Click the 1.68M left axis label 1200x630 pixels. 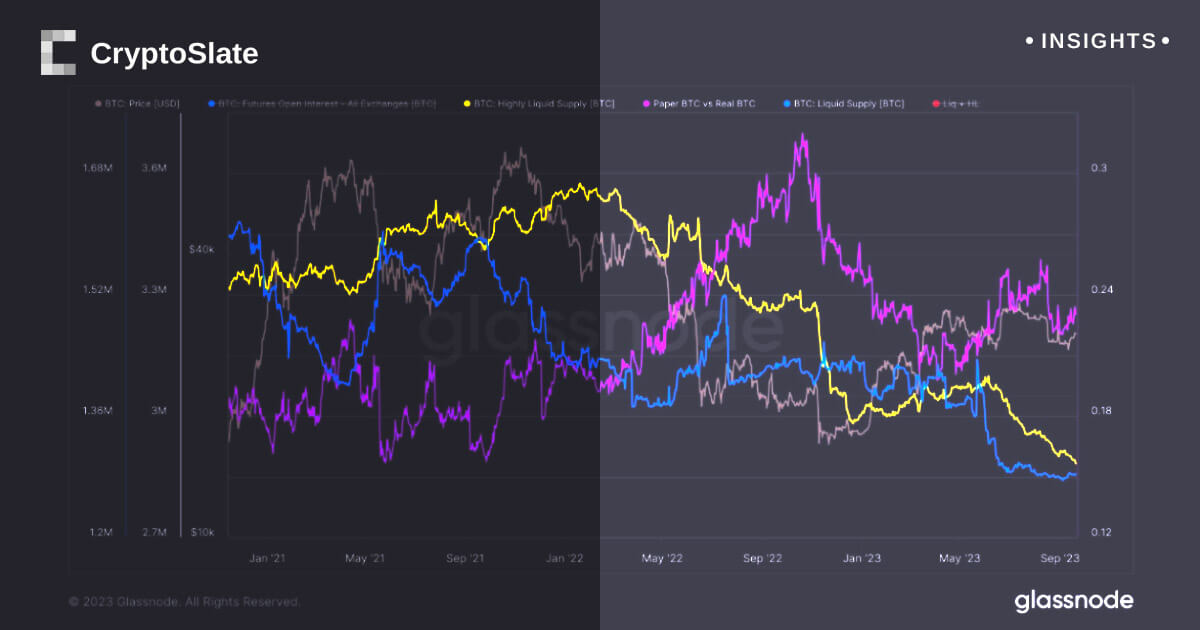pyautogui.click(x=98, y=168)
